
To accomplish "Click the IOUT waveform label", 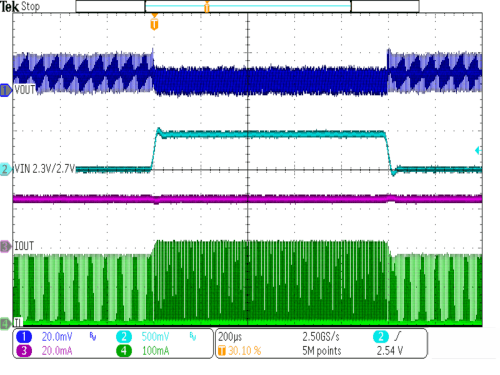I will point(24,246).
